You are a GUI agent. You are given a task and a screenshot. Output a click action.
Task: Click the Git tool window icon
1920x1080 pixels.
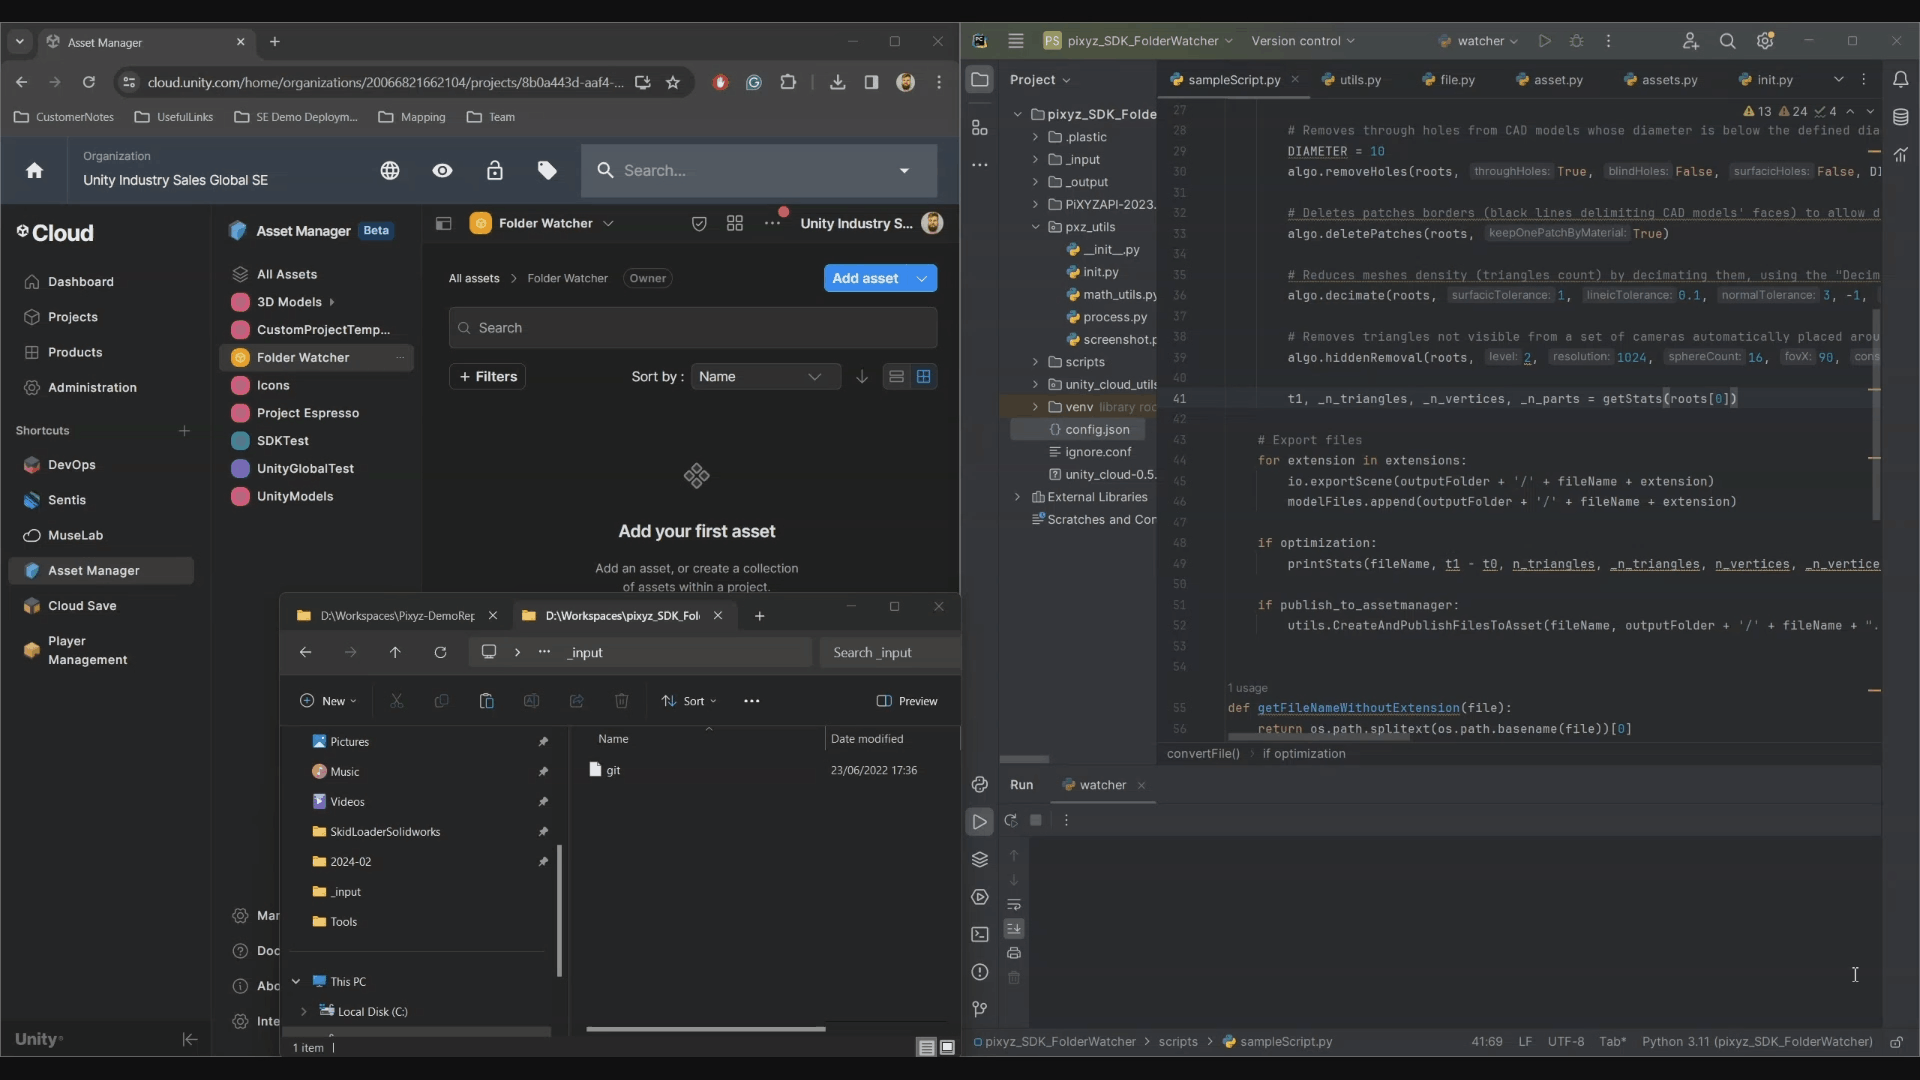tap(979, 1009)
